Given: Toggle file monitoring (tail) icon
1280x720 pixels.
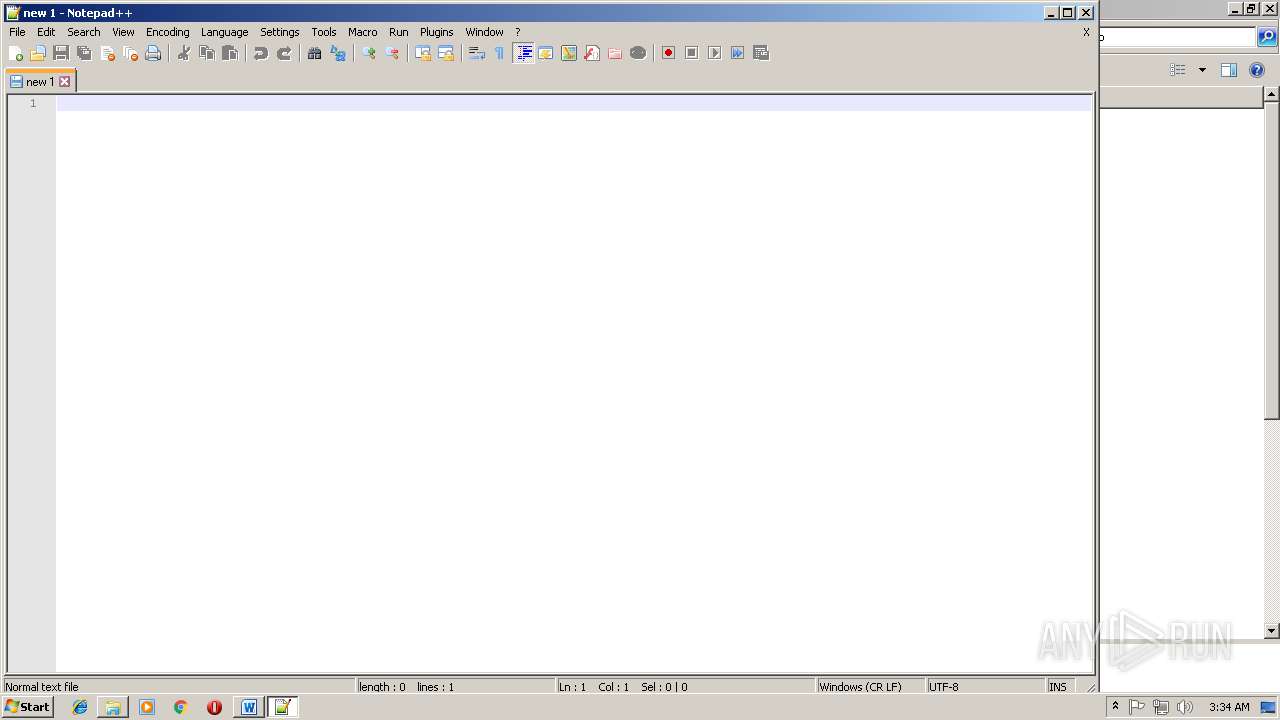Looking at the screenshot, I should point(638,53).
